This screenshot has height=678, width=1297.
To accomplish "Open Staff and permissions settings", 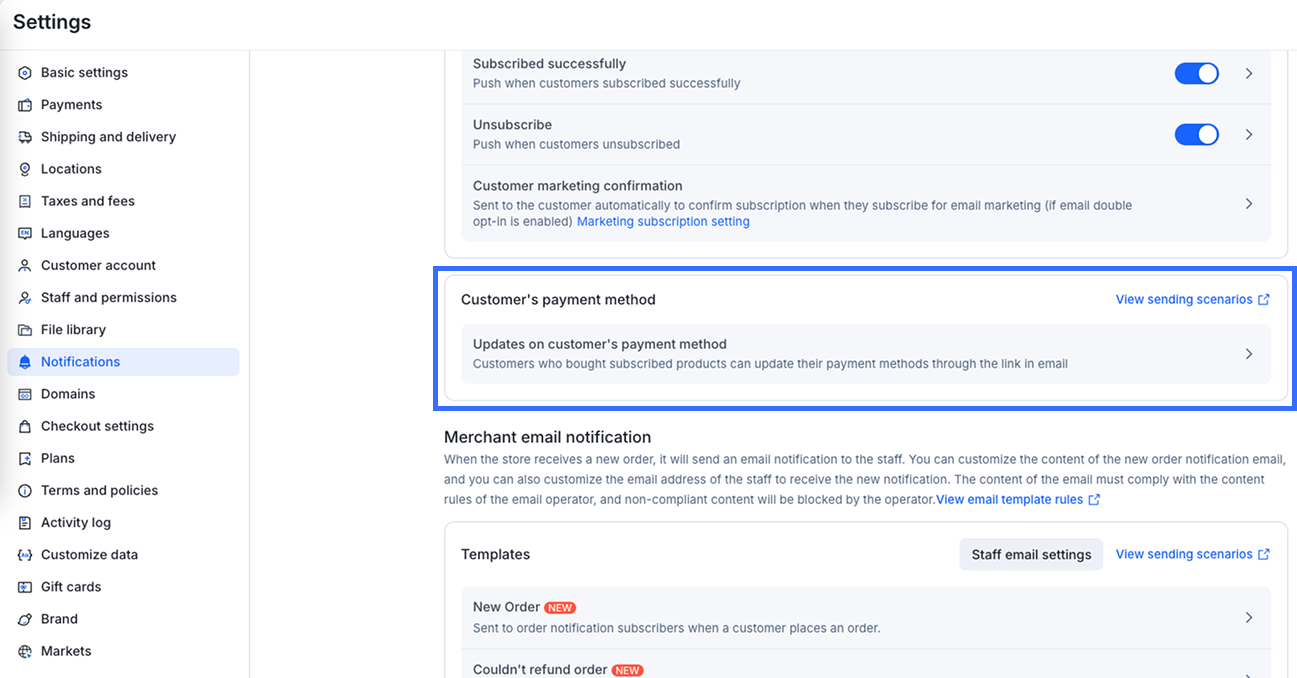I will click(108, 297).
